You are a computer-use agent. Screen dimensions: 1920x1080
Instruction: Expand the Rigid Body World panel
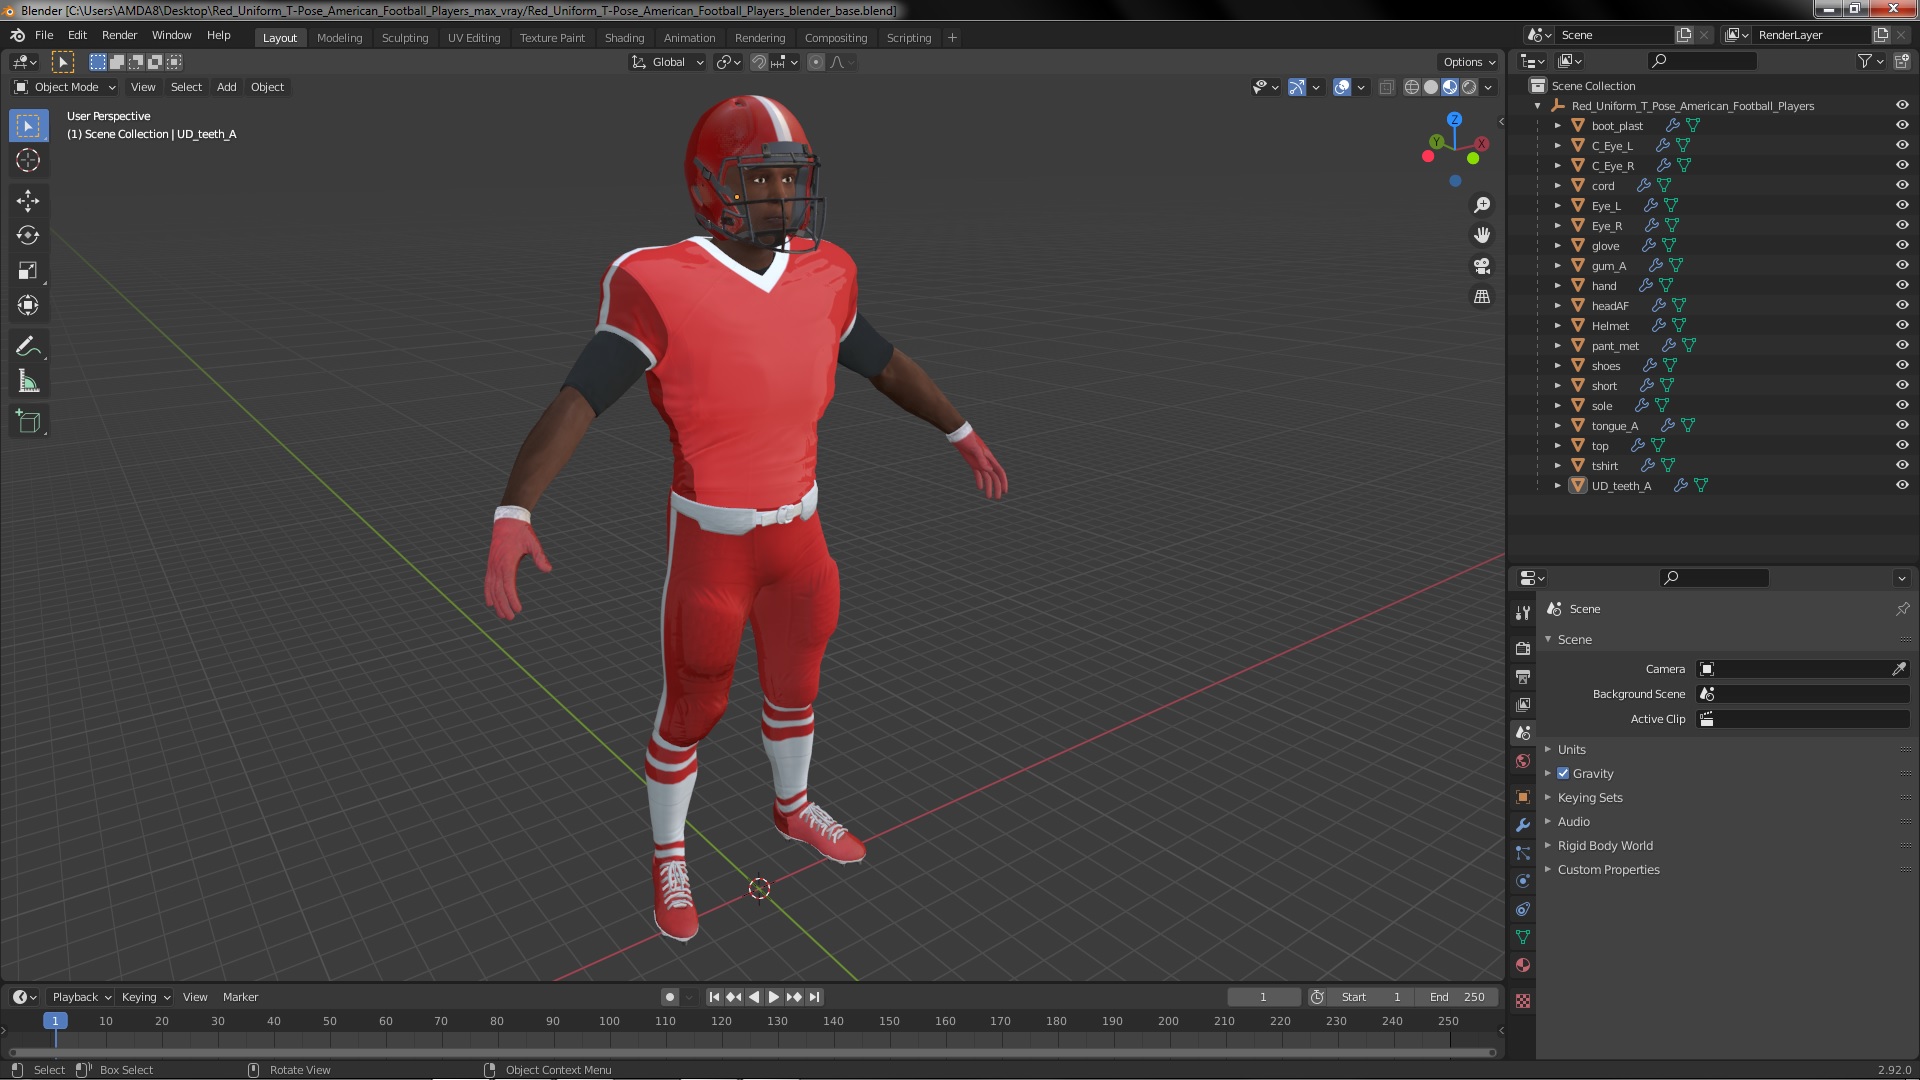point(1604,845)
